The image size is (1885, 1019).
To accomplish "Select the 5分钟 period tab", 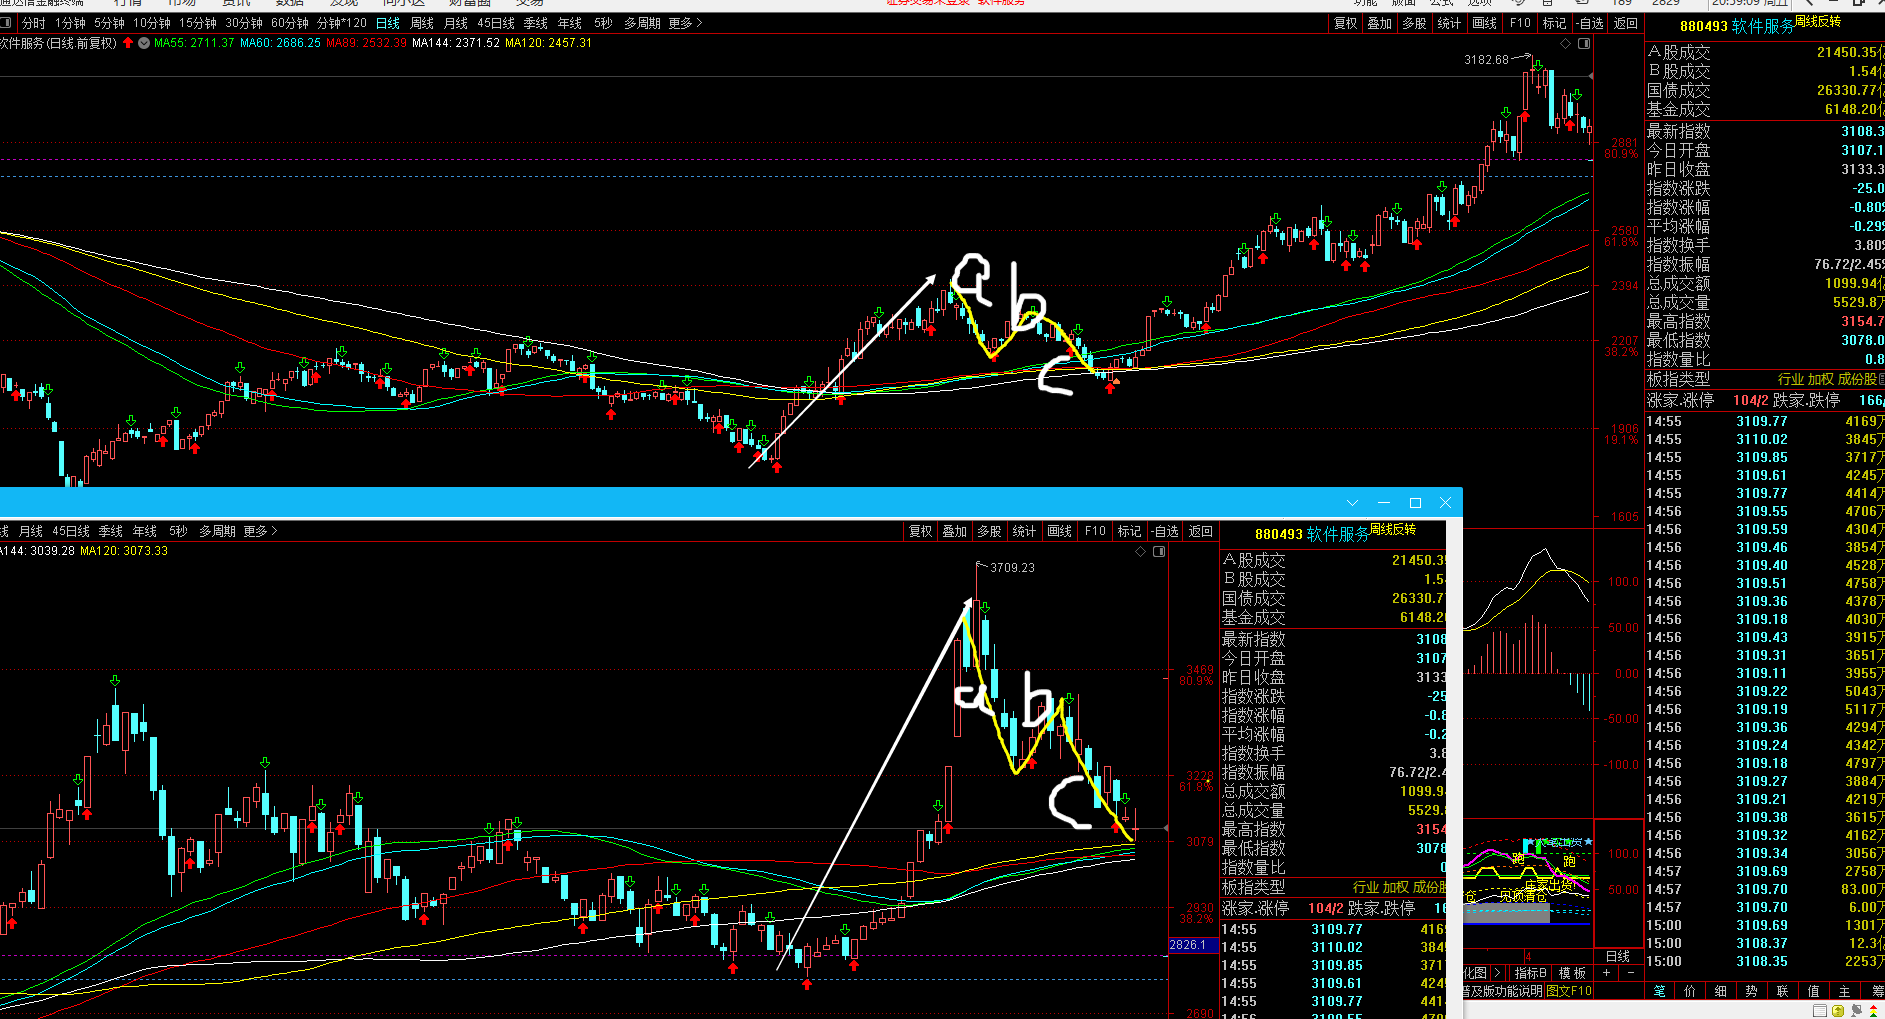I will (x=109, y=23).
